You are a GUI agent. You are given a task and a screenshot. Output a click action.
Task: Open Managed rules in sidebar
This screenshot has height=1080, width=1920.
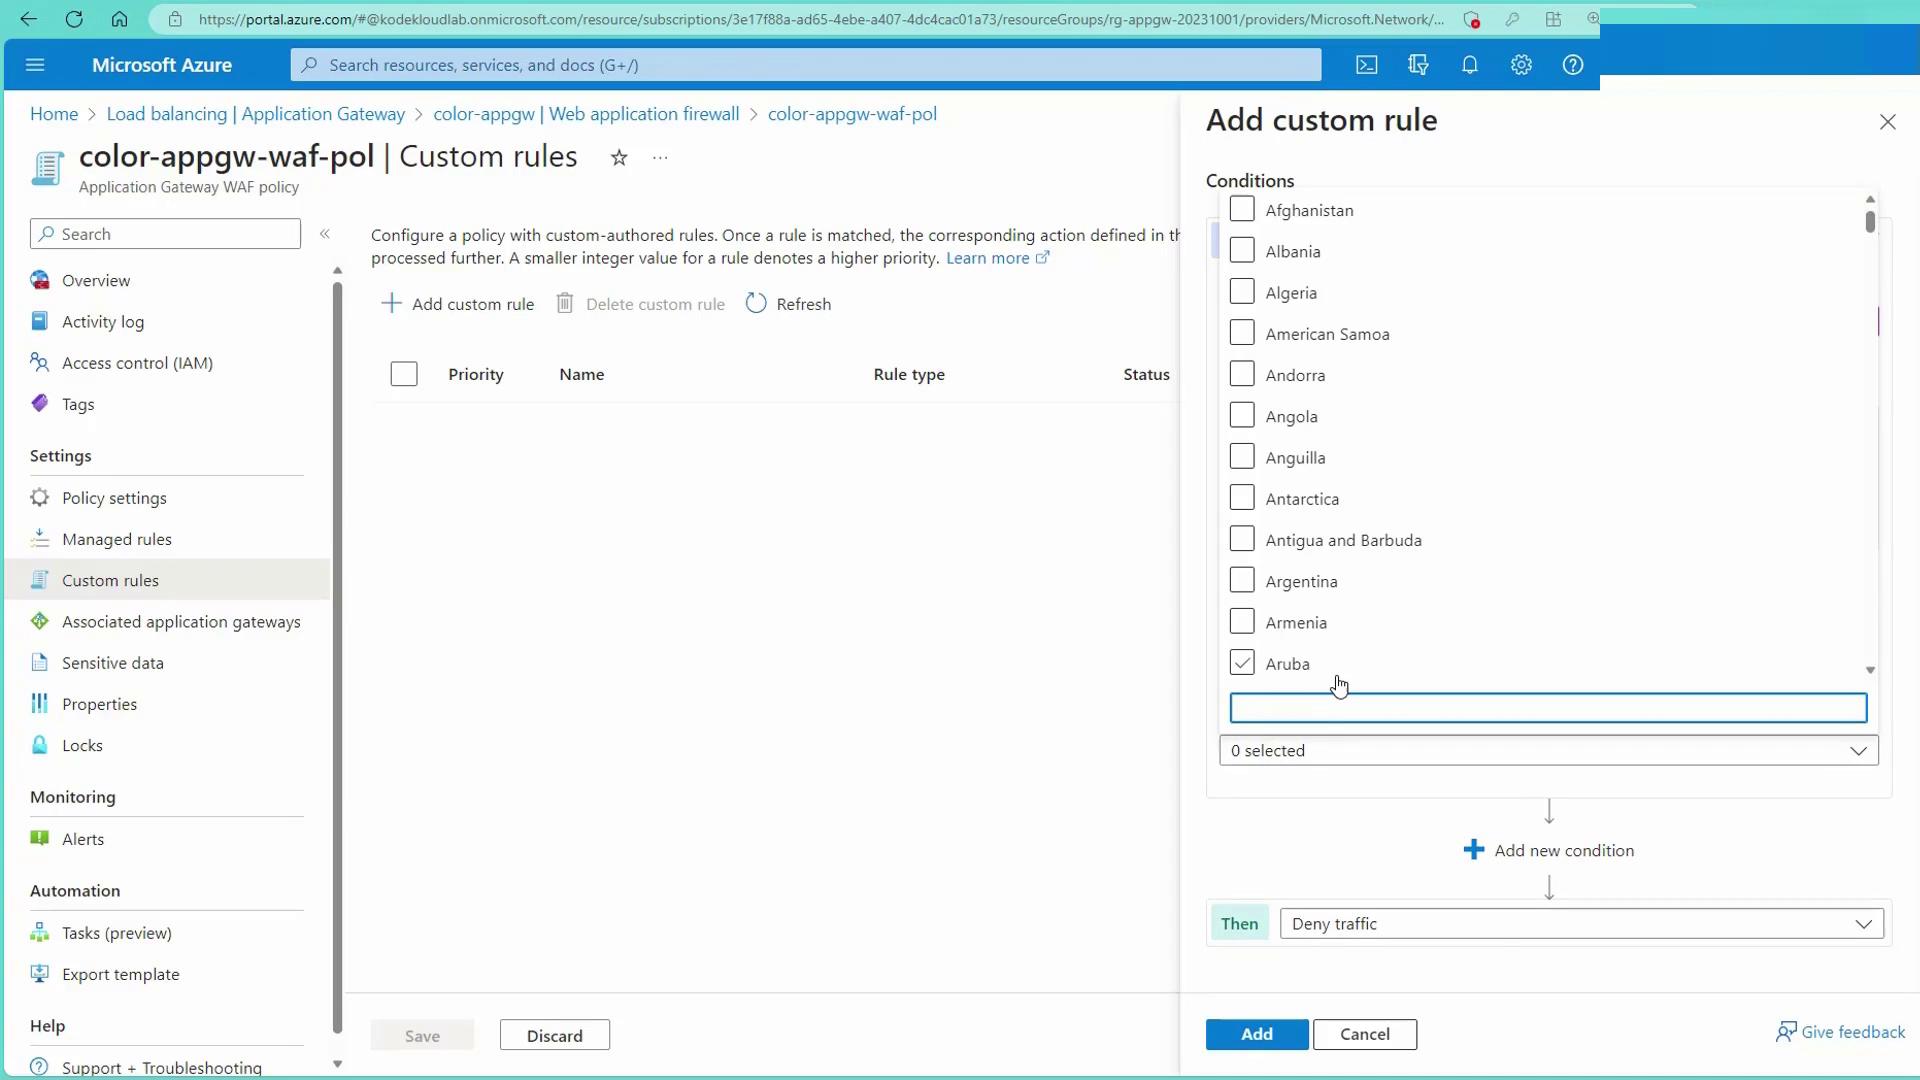tap(116, 539)
